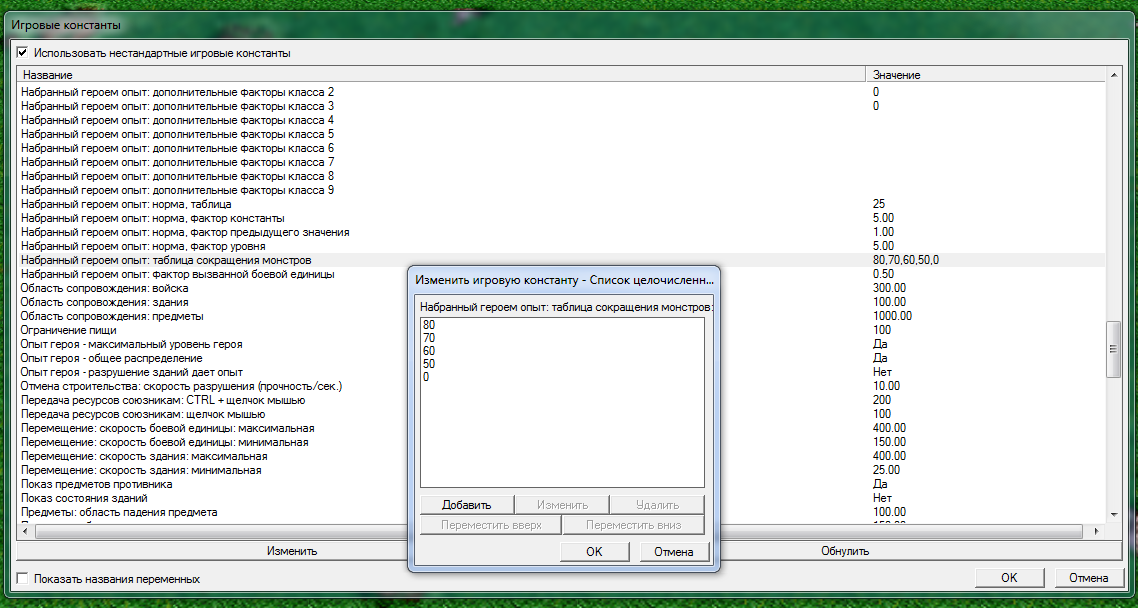
Task: Select row 'фактор вызванной боевой единицы'
Action: (x=213, y=274)
